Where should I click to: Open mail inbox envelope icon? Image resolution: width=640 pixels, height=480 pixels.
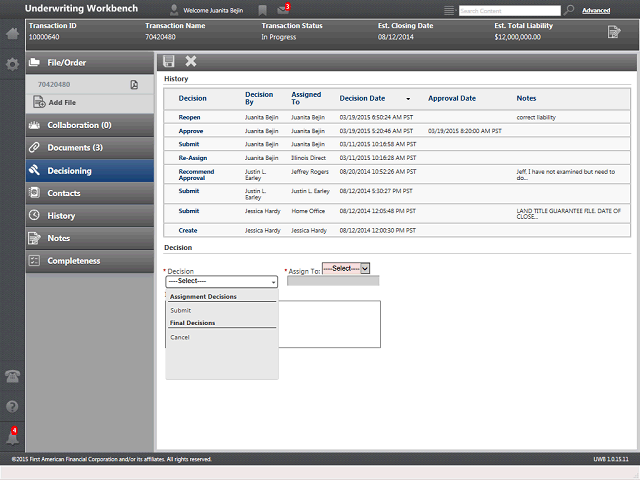(283, 9)
